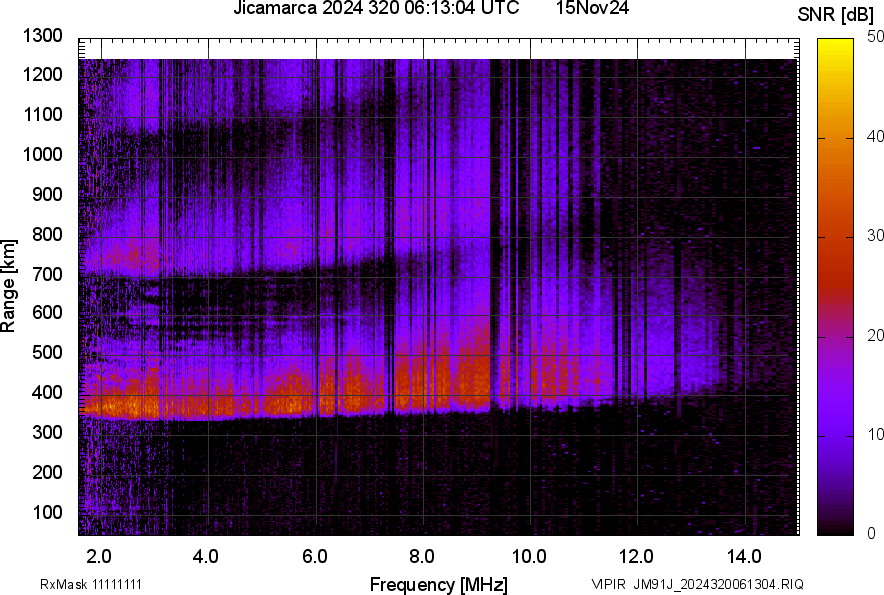Select the 700 range tick label

tap(46, 272)
